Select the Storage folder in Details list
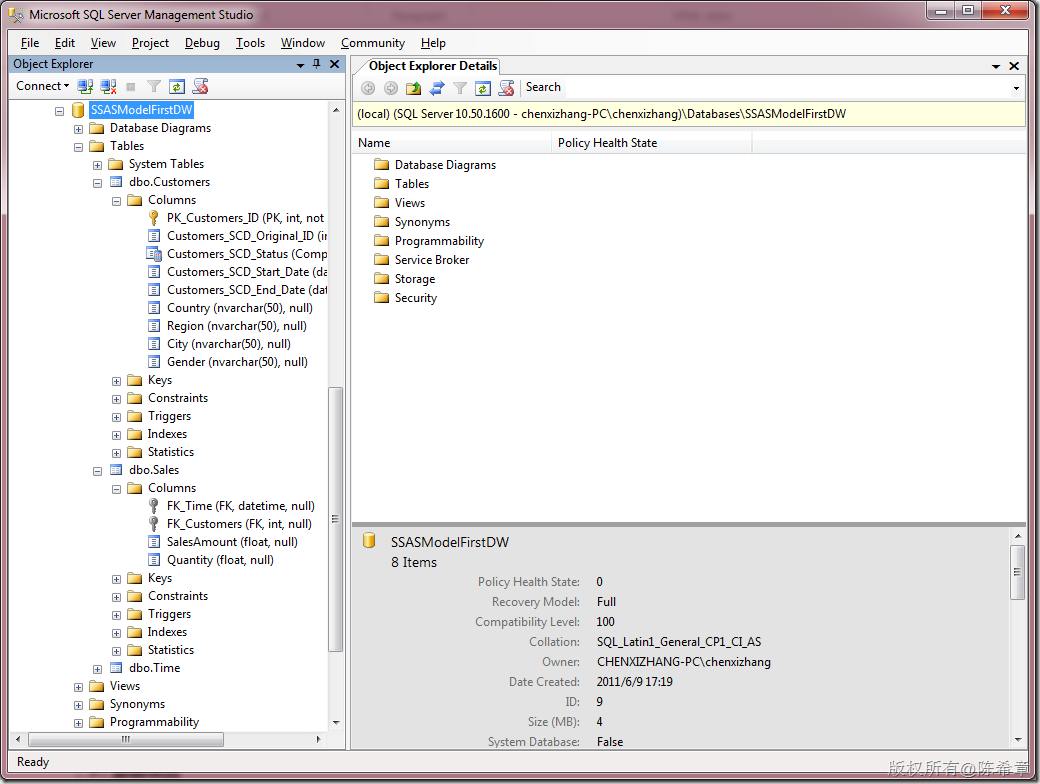The height and width of the screenshot is (784, 1040). tap(405, 279)
